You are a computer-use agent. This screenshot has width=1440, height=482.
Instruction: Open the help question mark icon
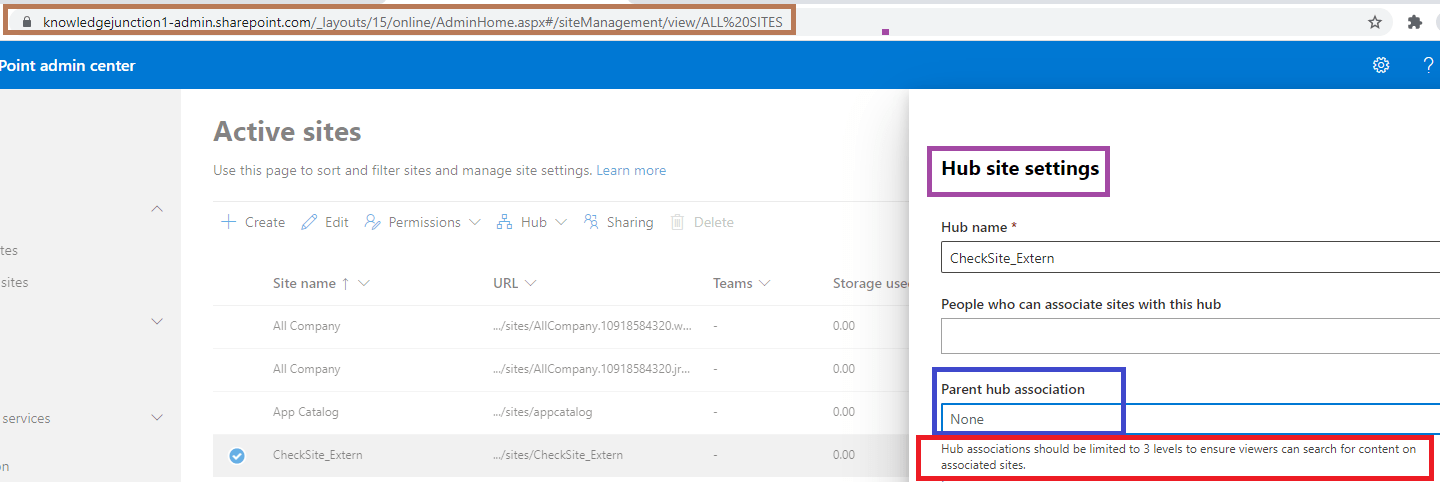click(1428, 65)
